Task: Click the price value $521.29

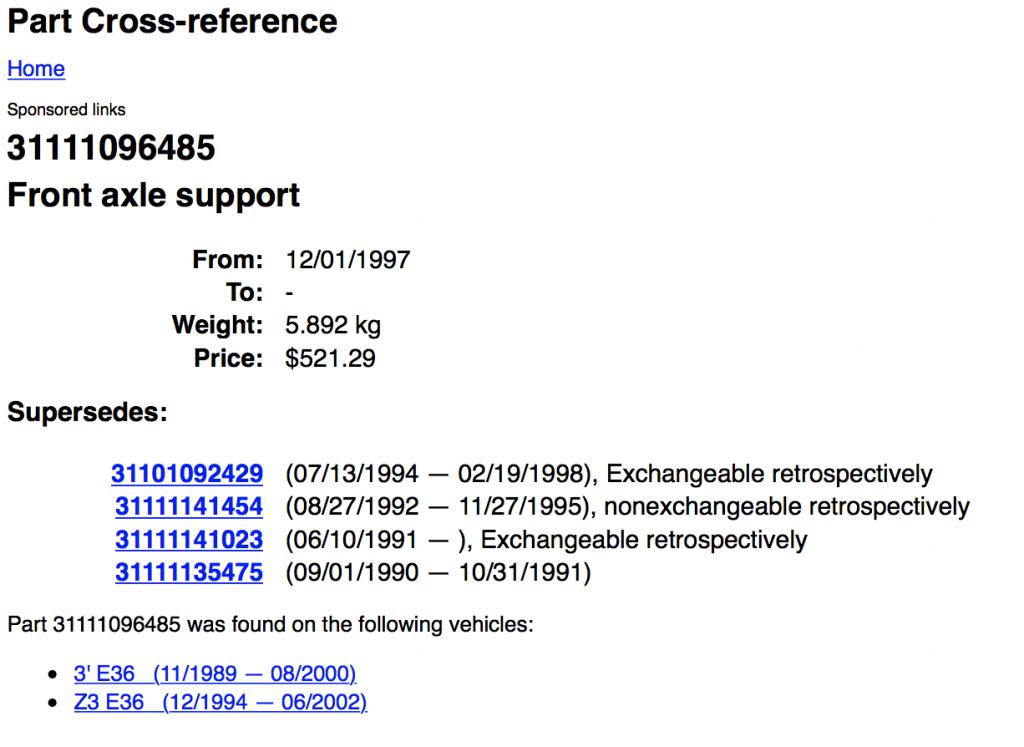Action: [330, 358]
